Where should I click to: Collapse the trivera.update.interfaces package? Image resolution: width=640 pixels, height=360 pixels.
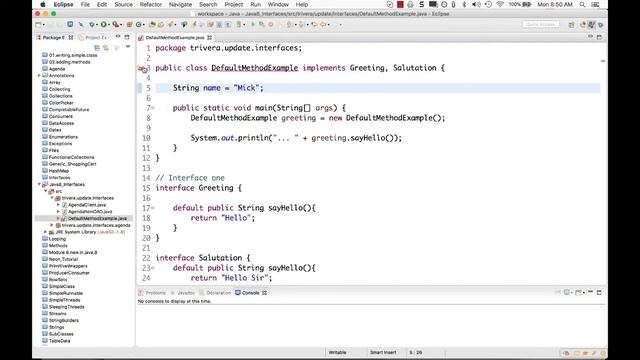click(x=52, y=198)
